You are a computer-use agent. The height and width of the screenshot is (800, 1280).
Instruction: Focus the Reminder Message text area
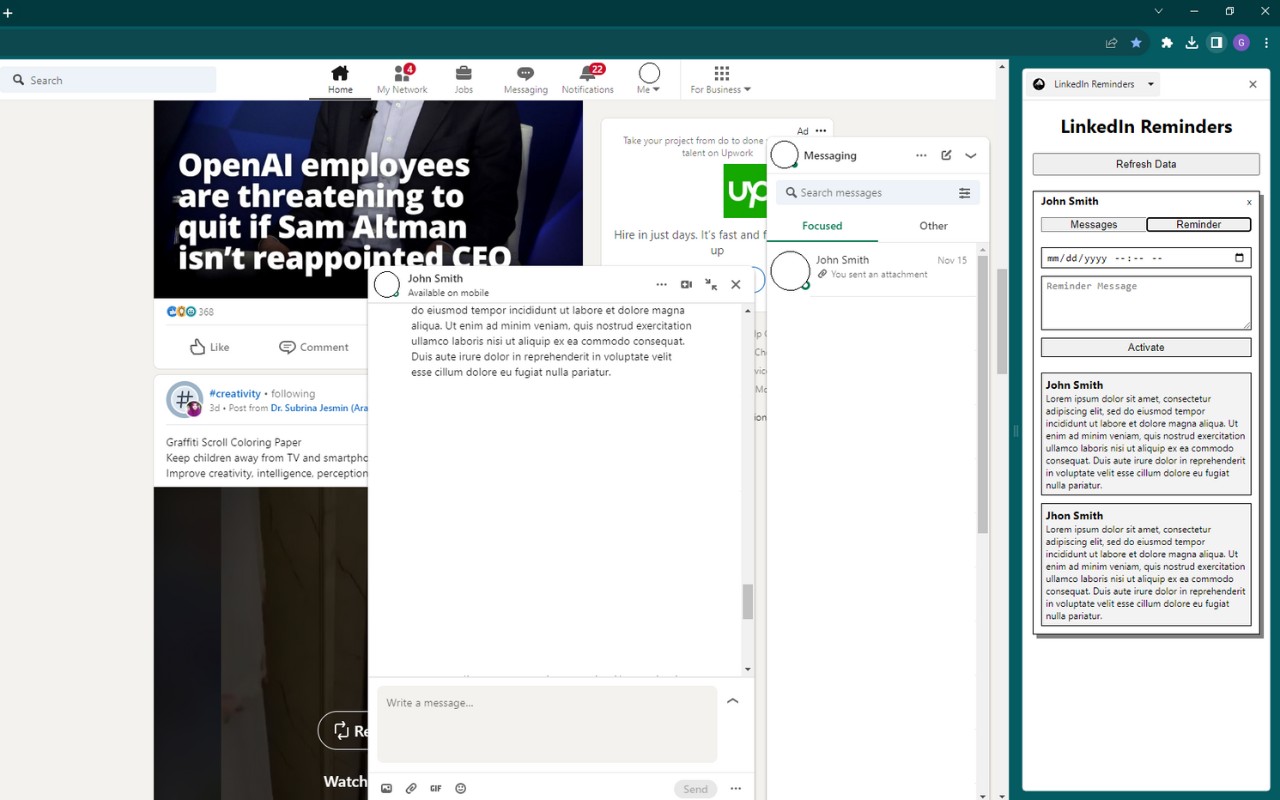(x=1146, y=303)
